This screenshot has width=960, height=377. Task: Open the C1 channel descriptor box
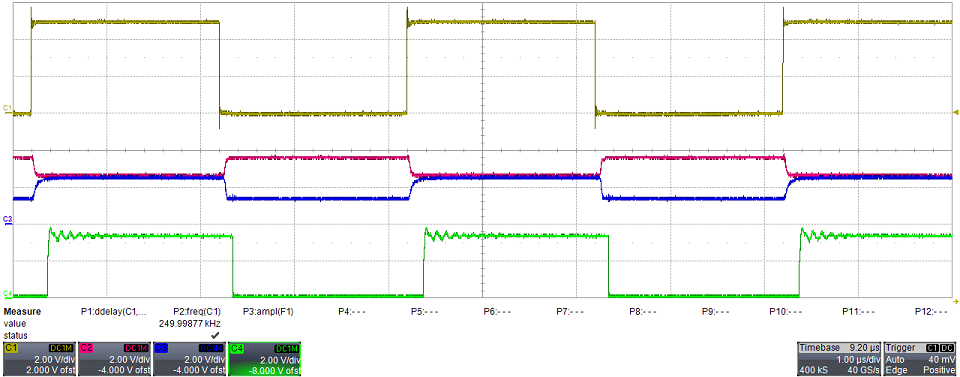tap(39, 359)
